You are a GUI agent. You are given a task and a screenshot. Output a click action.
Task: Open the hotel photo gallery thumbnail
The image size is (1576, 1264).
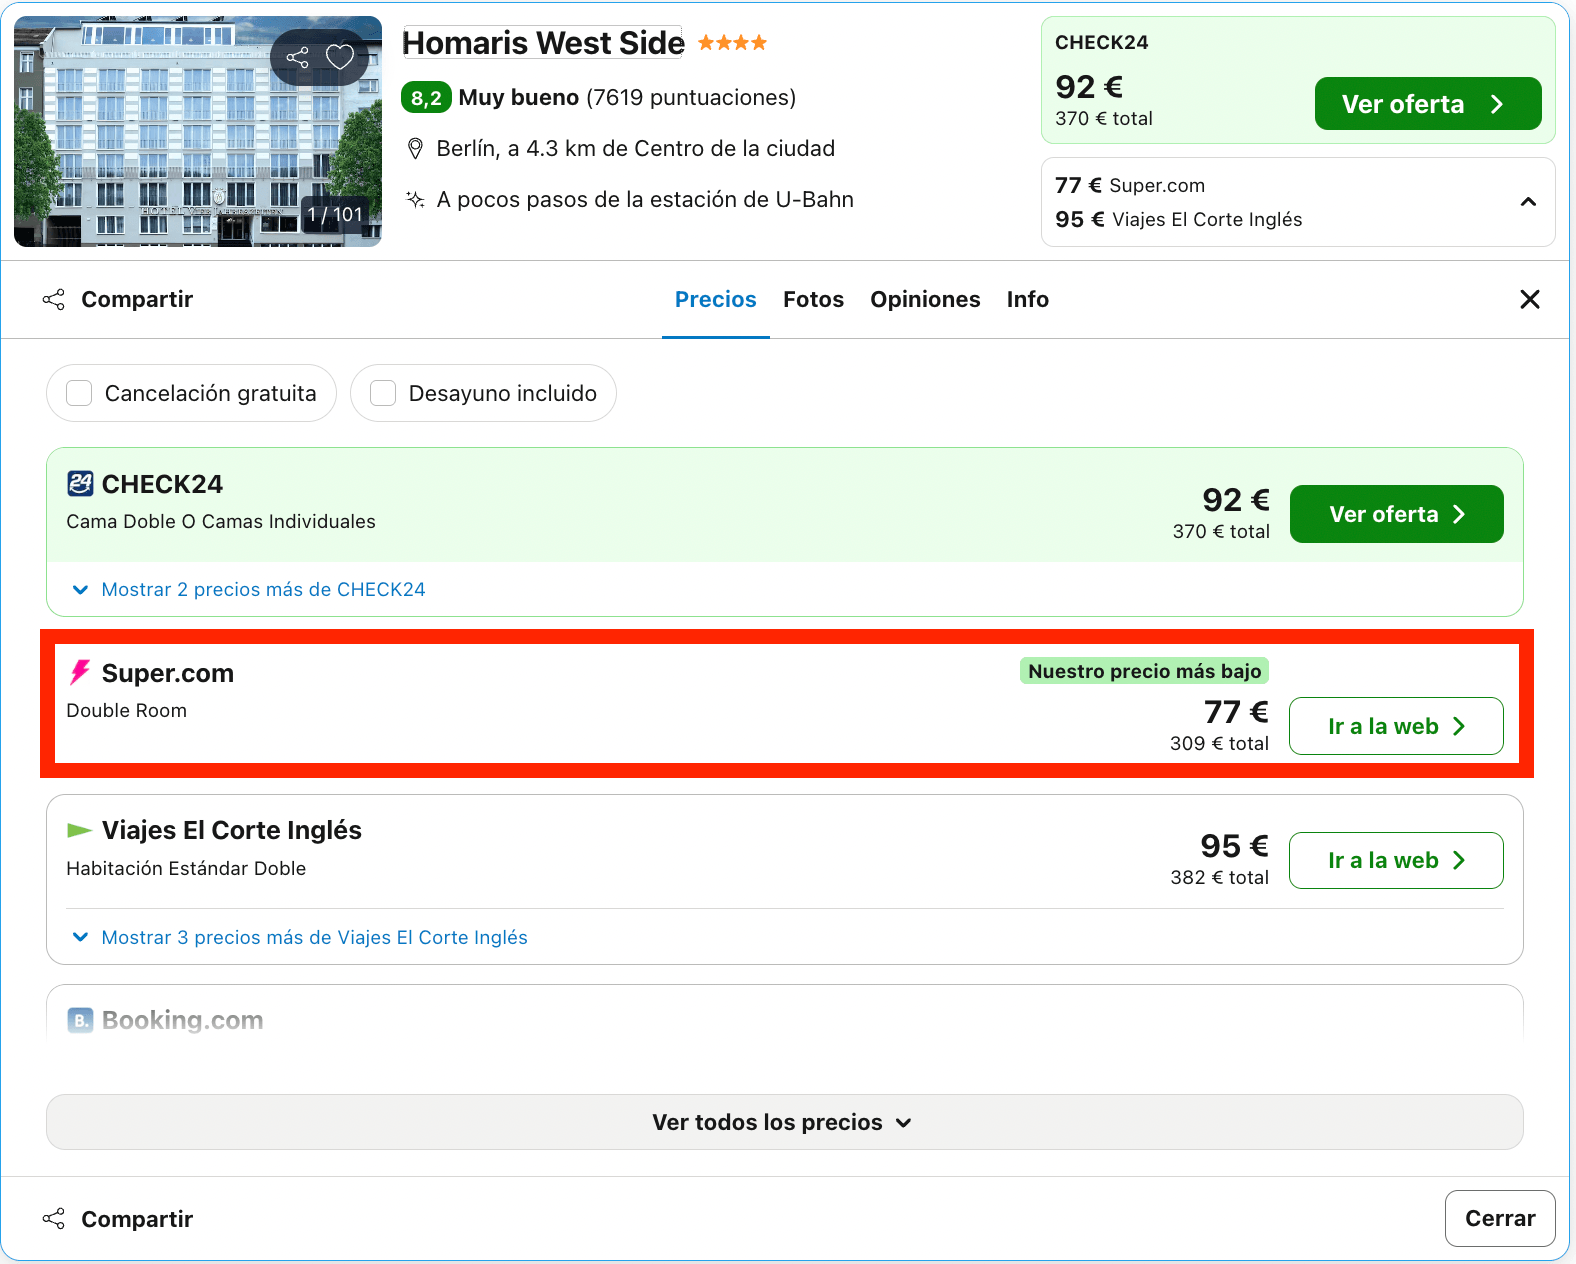[x=198, y=131]
